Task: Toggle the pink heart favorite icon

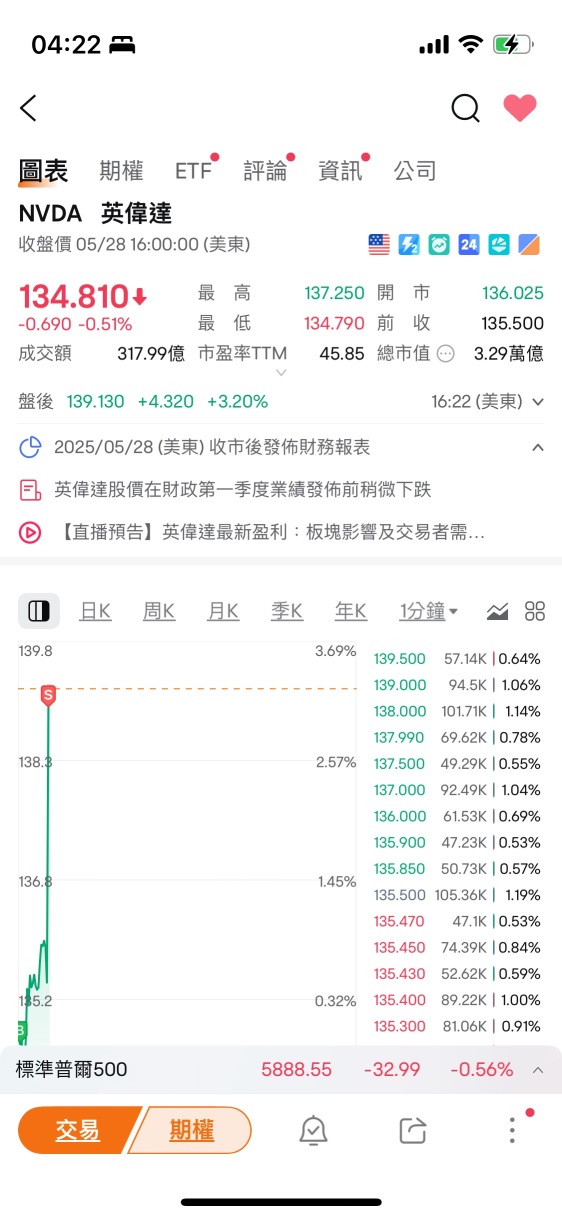Action: pyautogui.click(x=520, y=108)
